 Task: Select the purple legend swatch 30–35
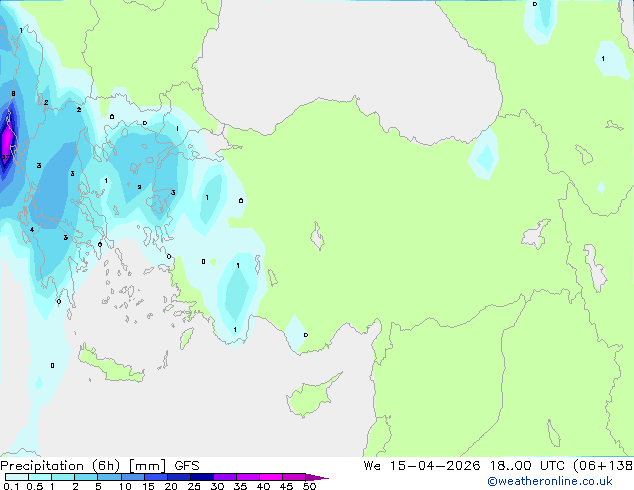coord(224,477)
